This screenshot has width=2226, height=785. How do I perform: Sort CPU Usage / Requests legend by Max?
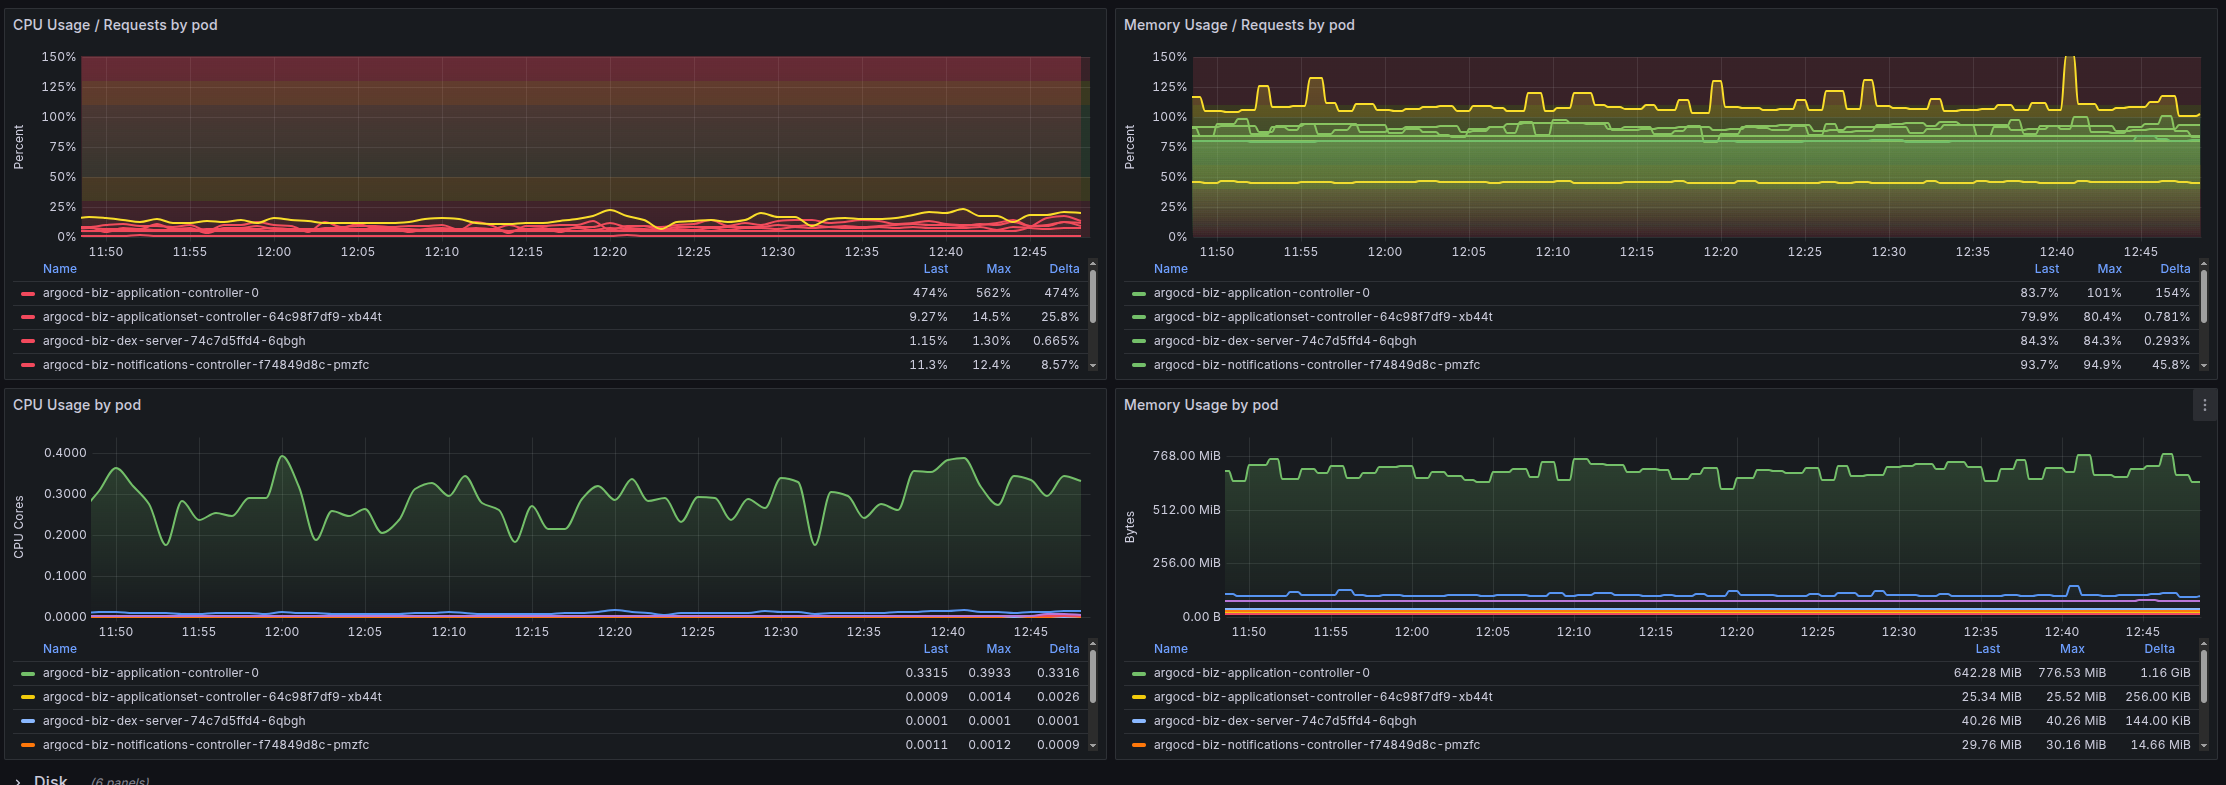click(998, 269)
